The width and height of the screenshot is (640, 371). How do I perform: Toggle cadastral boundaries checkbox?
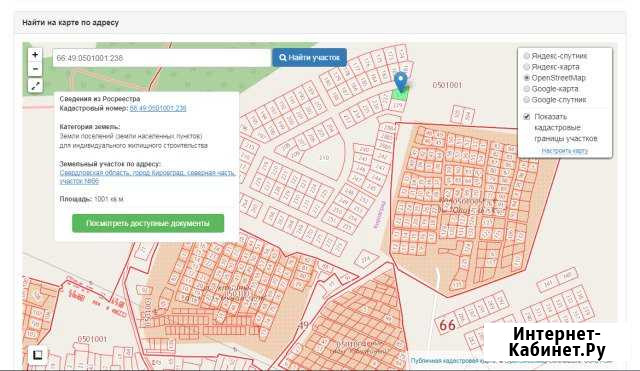(x=527, y=117)
